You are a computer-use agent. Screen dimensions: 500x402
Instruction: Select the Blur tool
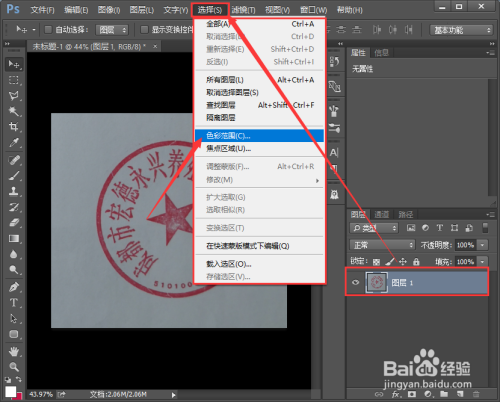(14, 254)
